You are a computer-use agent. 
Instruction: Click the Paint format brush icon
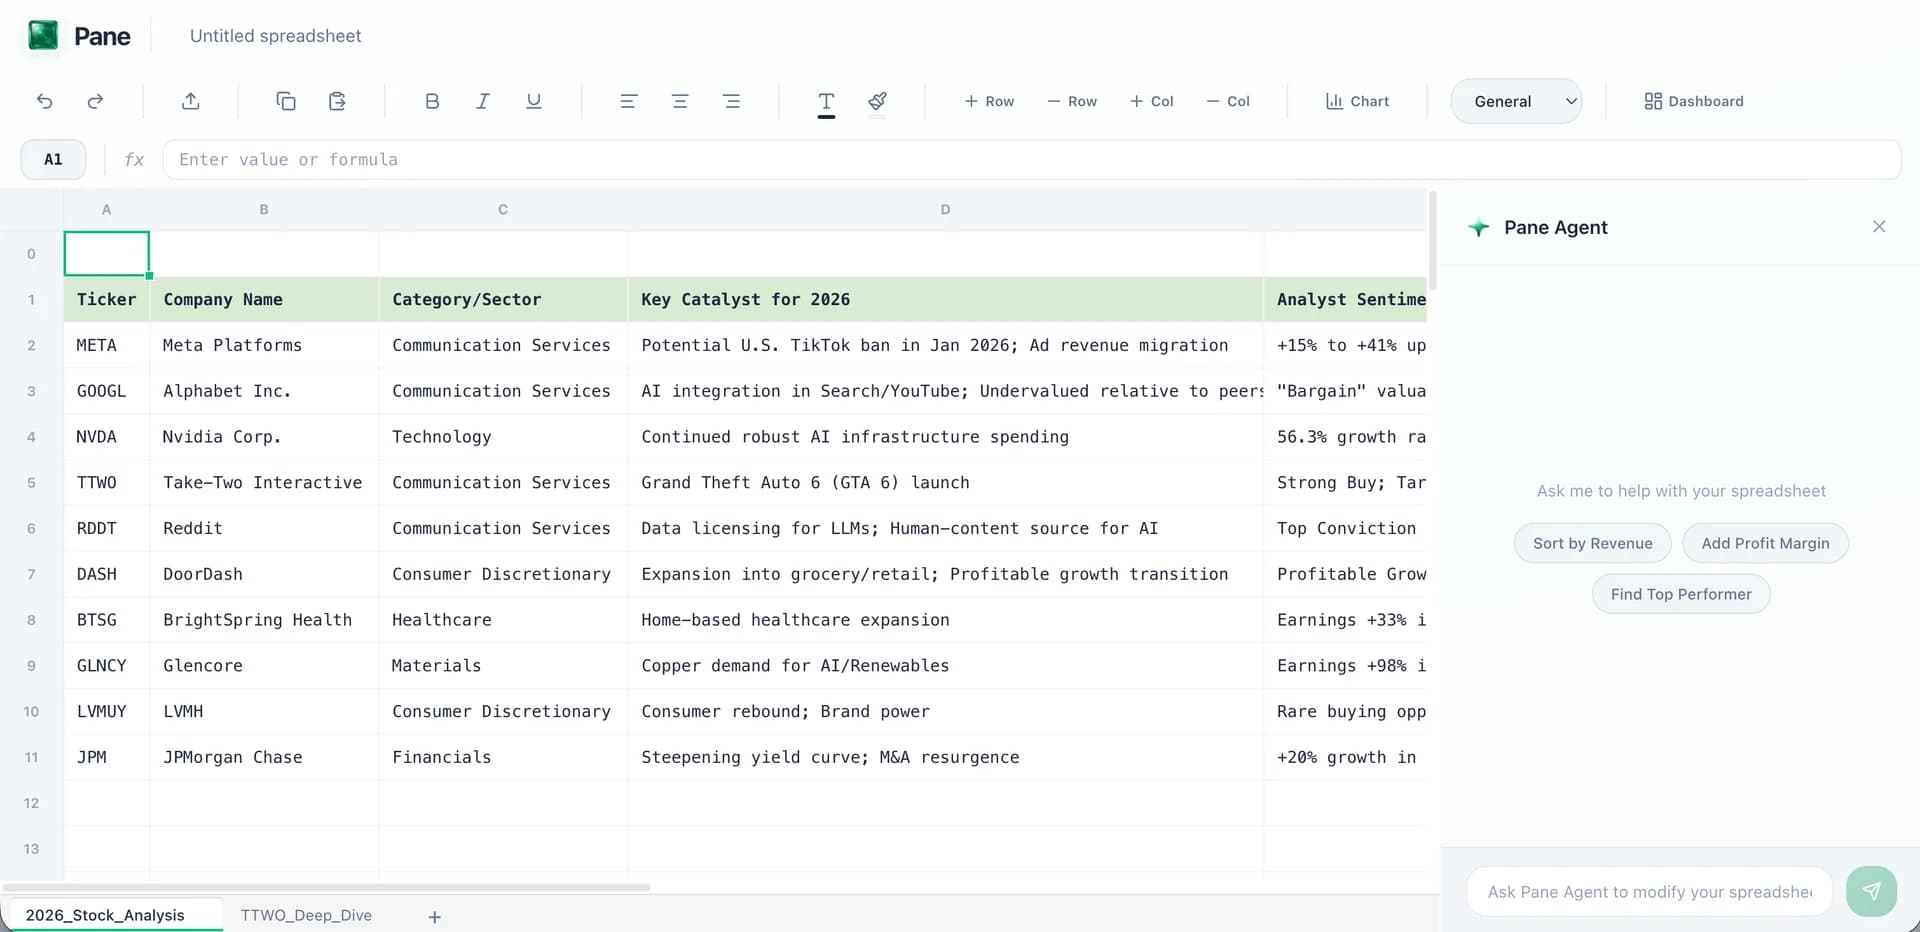pyautogui.click(x=876, y=101)
